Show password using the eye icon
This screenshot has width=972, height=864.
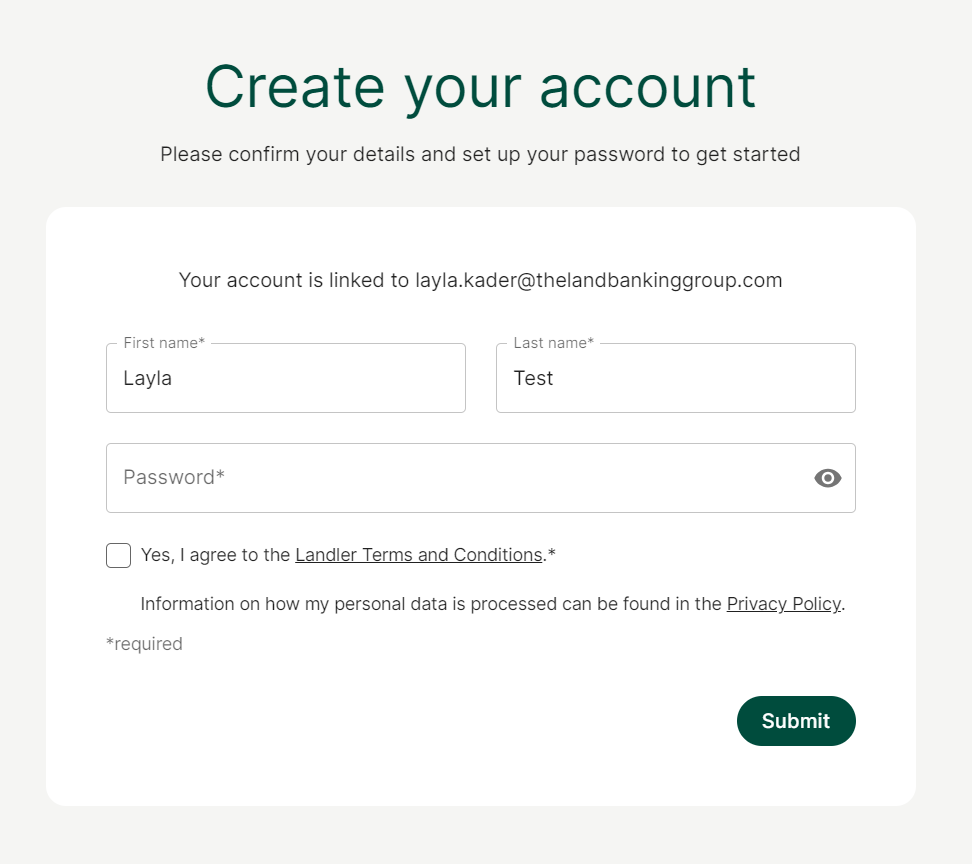coord(828,478)
